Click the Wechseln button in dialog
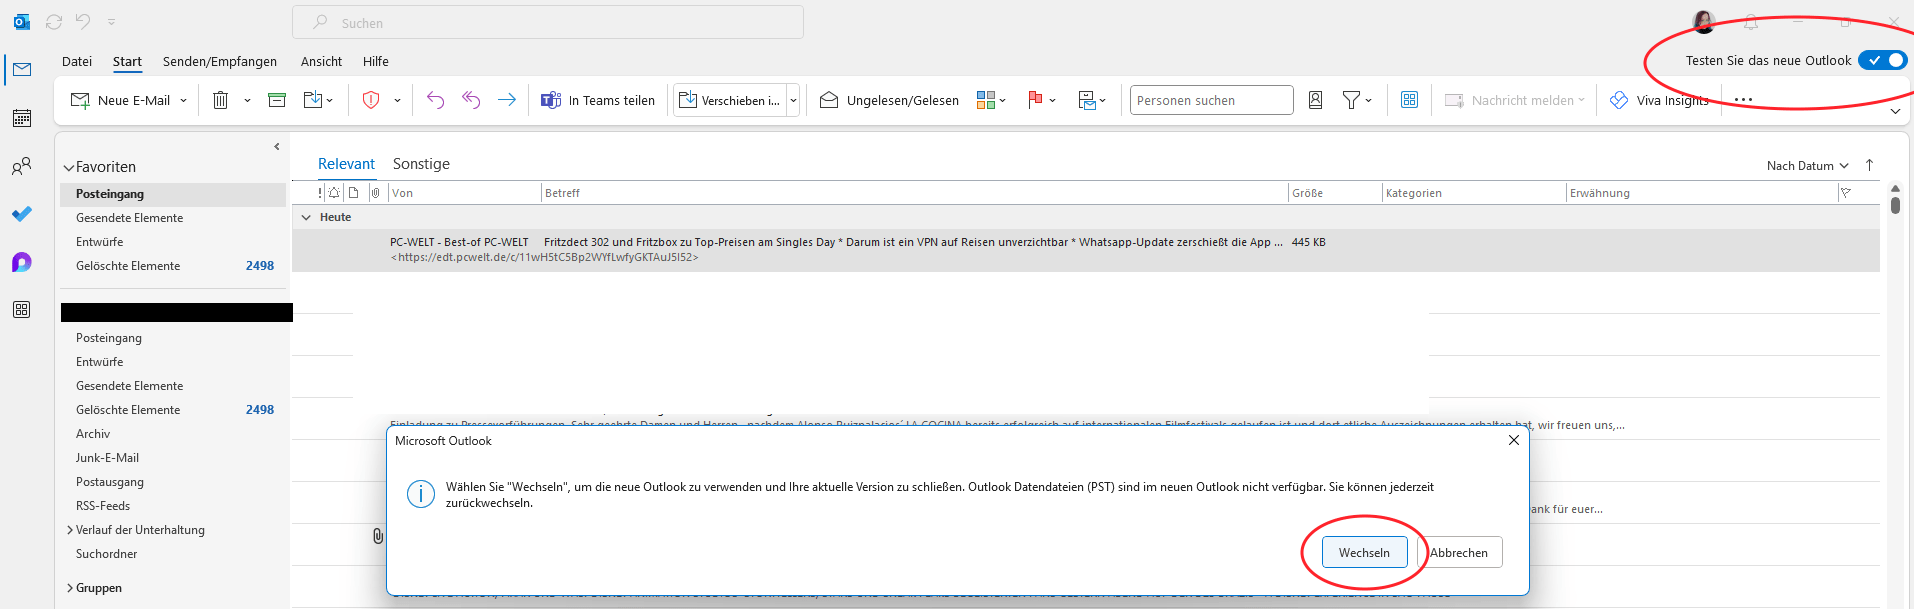This screenshot has height=609, width=1914. 1364,552
